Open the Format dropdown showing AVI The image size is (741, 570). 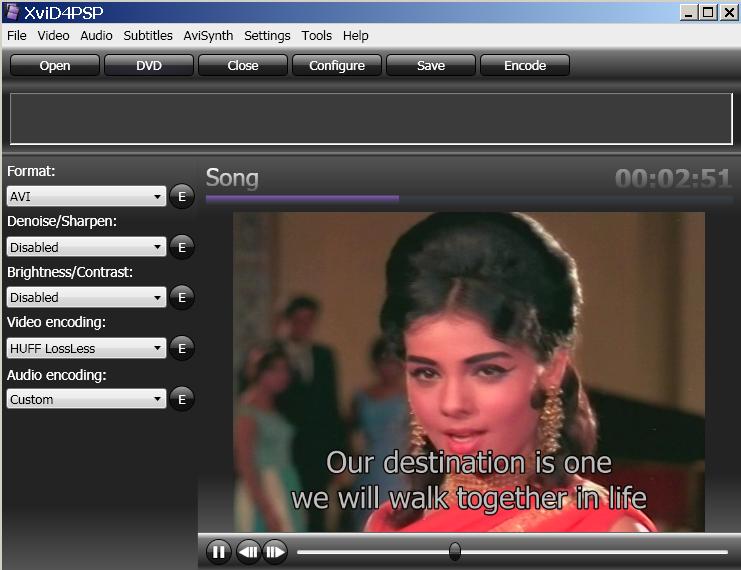86,196
